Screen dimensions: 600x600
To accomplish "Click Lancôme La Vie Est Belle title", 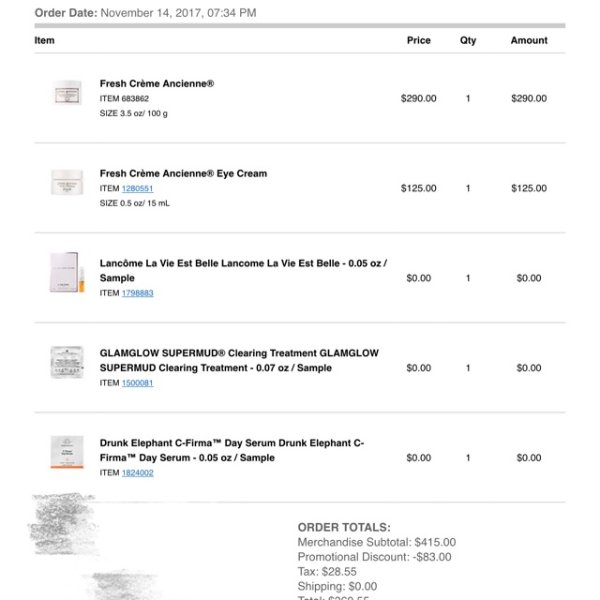I will [243, 271].
